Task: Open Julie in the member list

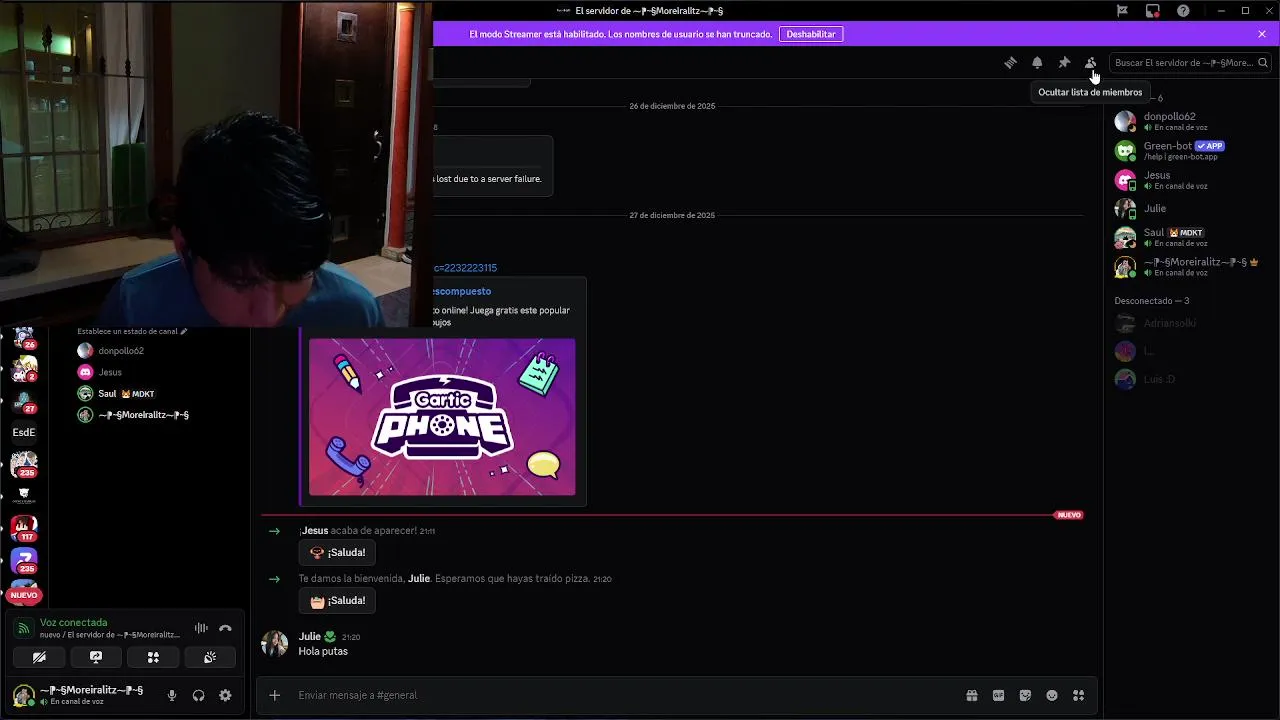Action: [1190, 209]
